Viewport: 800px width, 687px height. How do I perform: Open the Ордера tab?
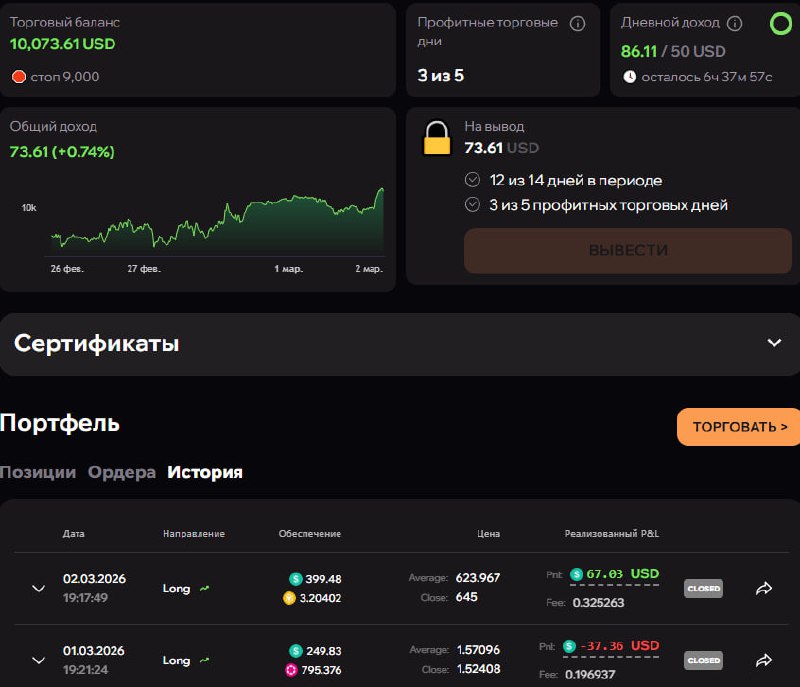coord(122,472)
